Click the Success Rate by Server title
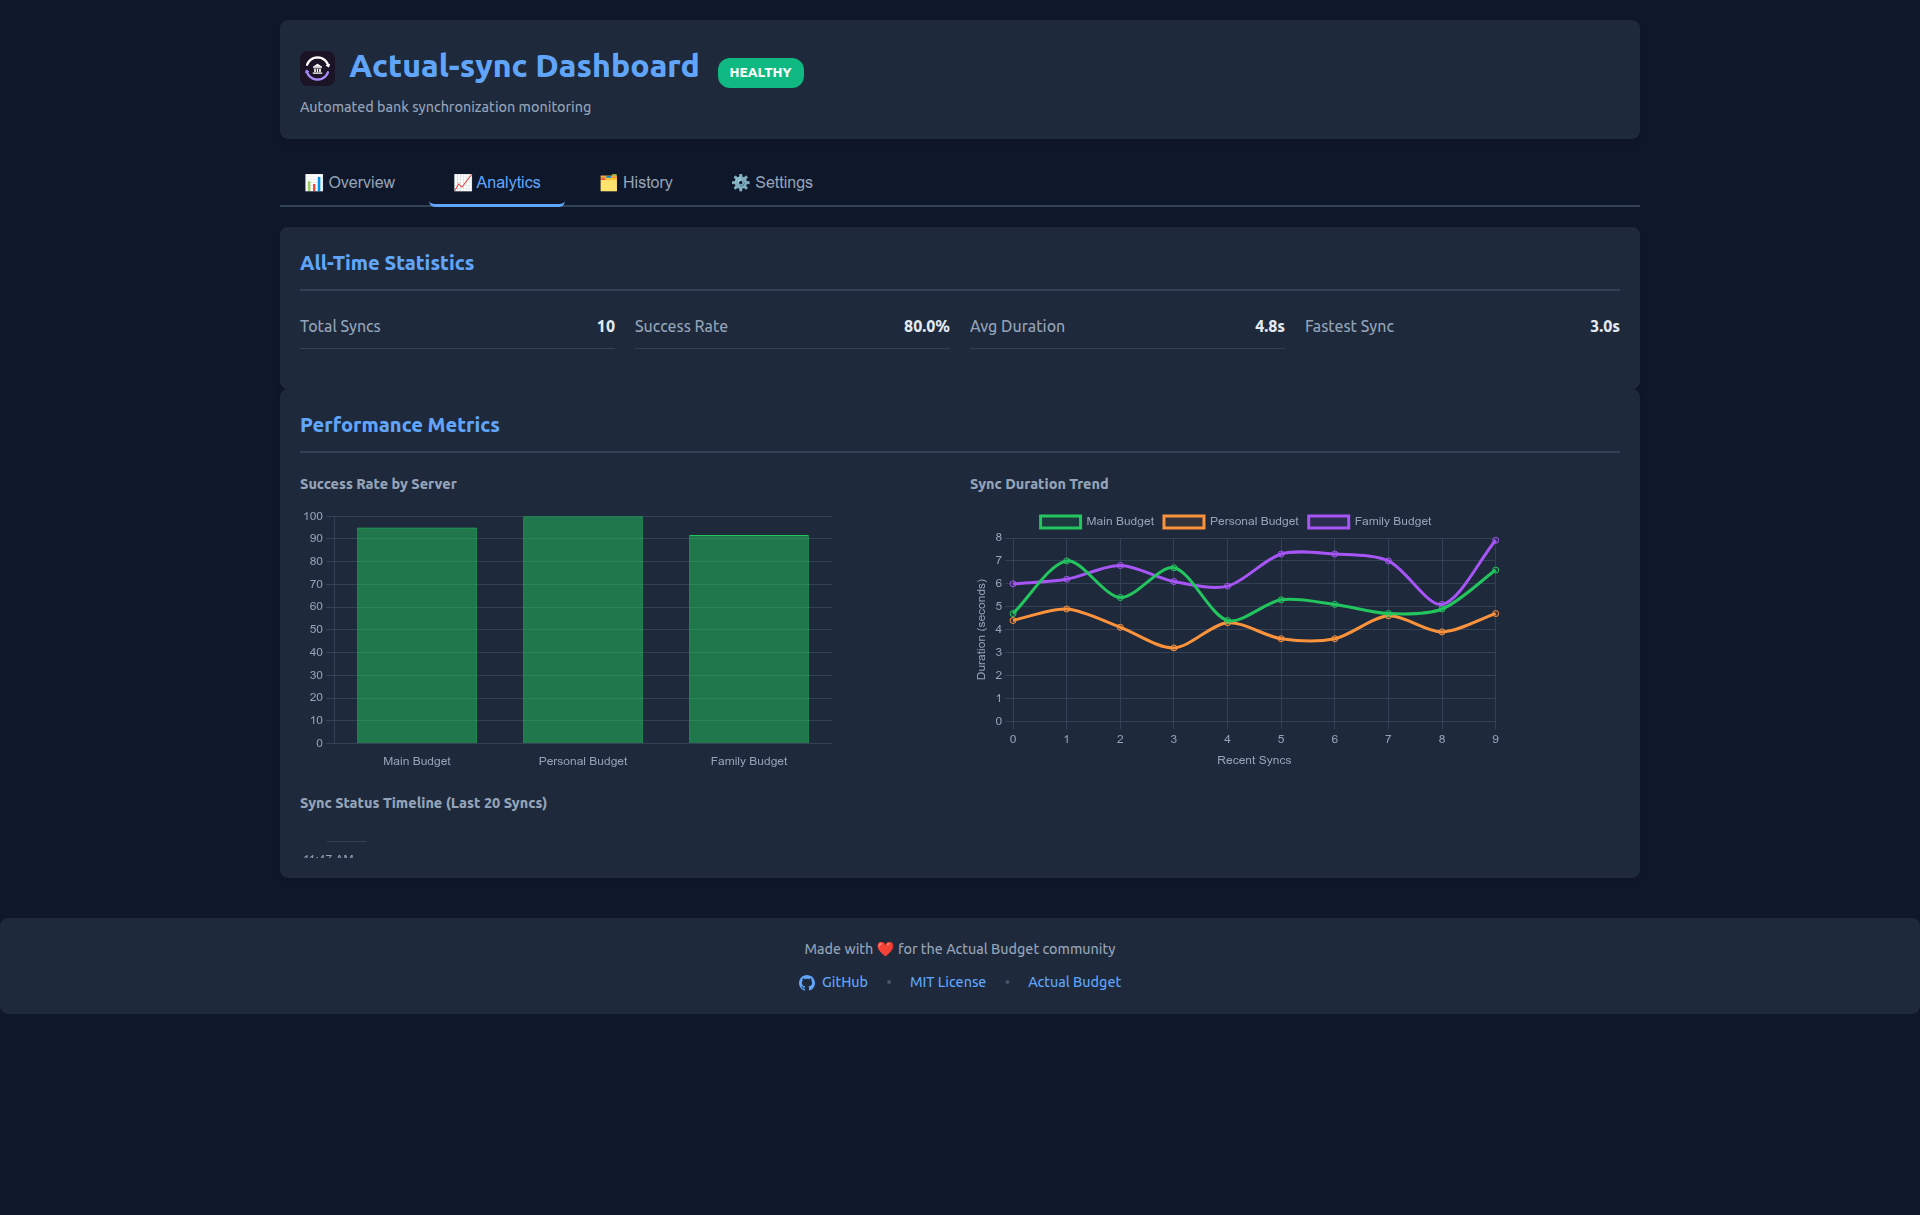 coord(378,484)
